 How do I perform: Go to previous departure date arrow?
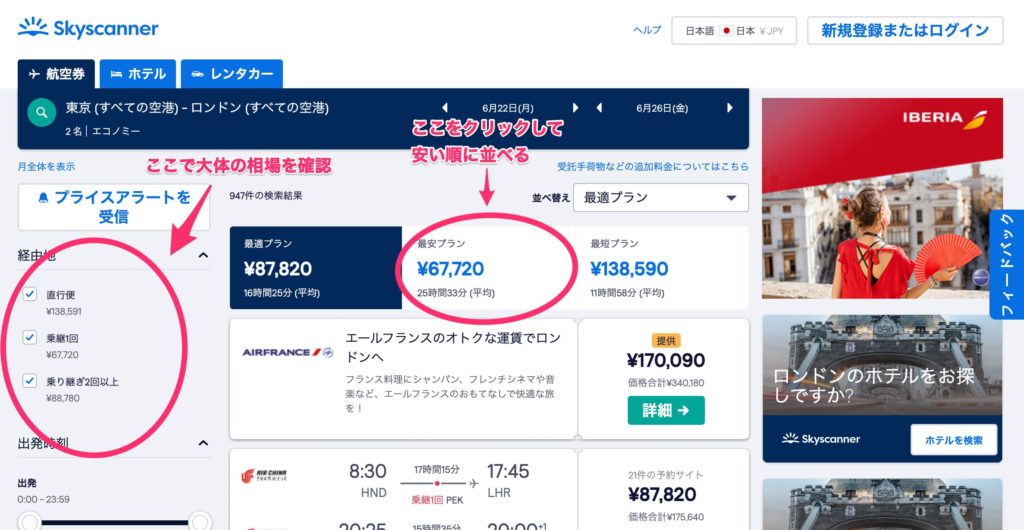pyautogui.click(x=445, y=108)
